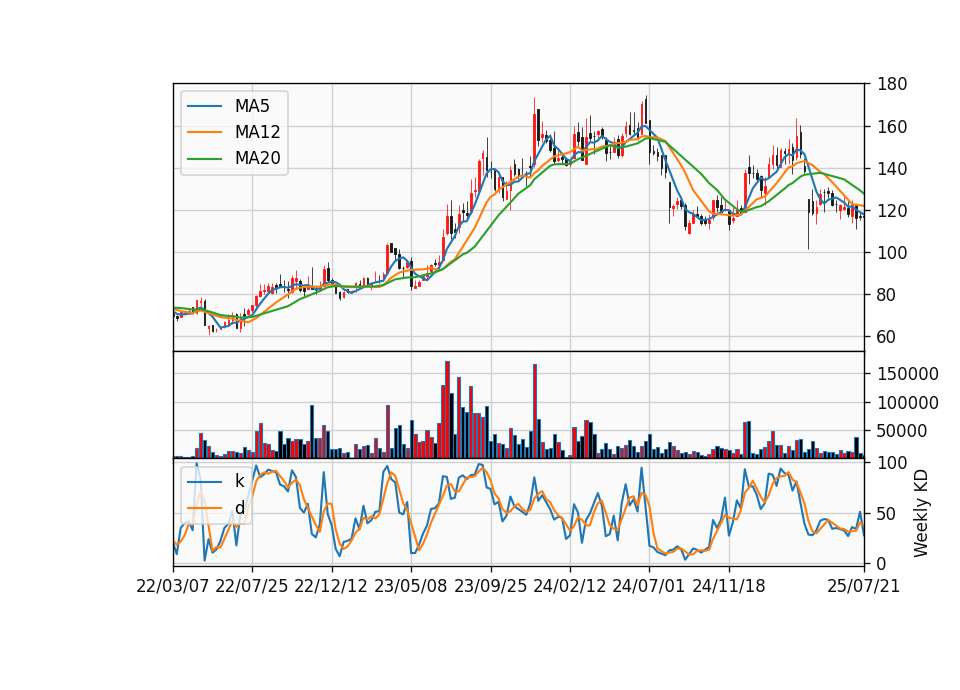This screenshot has height=690, width=960.
Task: Click the 24/07/01 date tick label
Action: (x=649, y=587)
